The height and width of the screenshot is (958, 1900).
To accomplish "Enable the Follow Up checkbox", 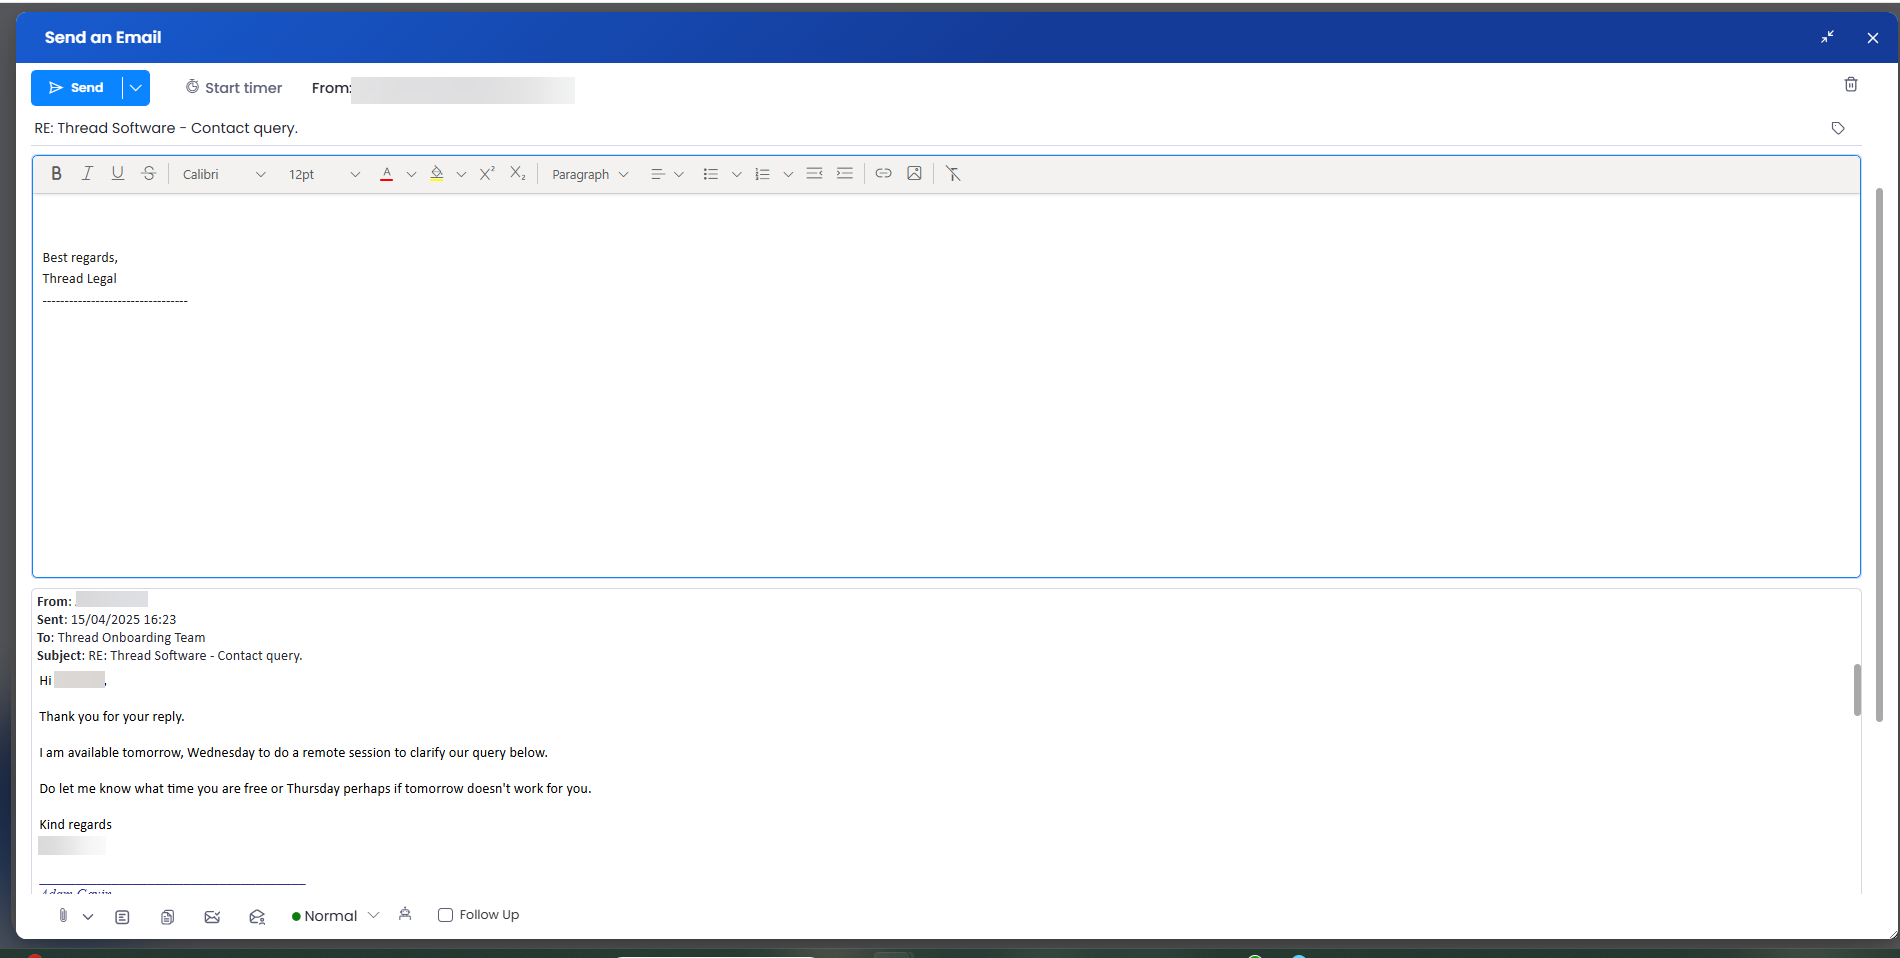I will pyautogui.click(x=445, y=915).
